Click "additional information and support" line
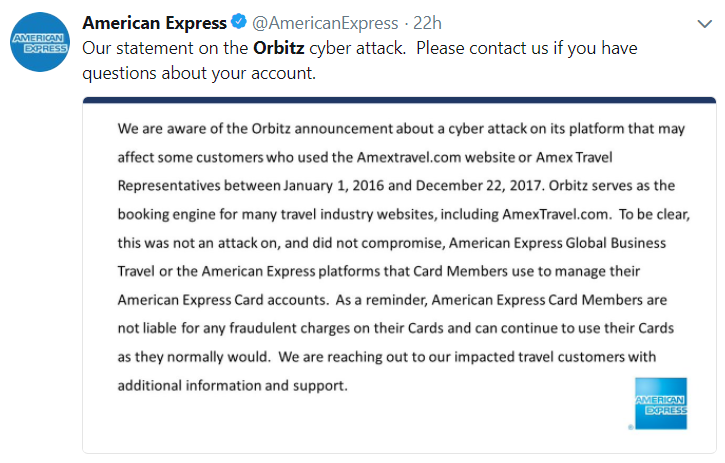The width and height of the screenshot is (725, 463). click(x=232, y=385)
